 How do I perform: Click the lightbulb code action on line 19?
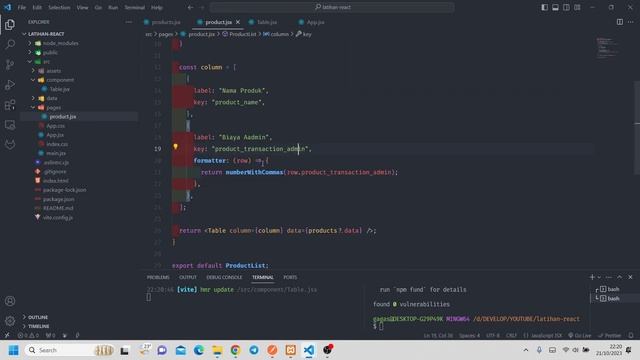(x=176, y=147)
